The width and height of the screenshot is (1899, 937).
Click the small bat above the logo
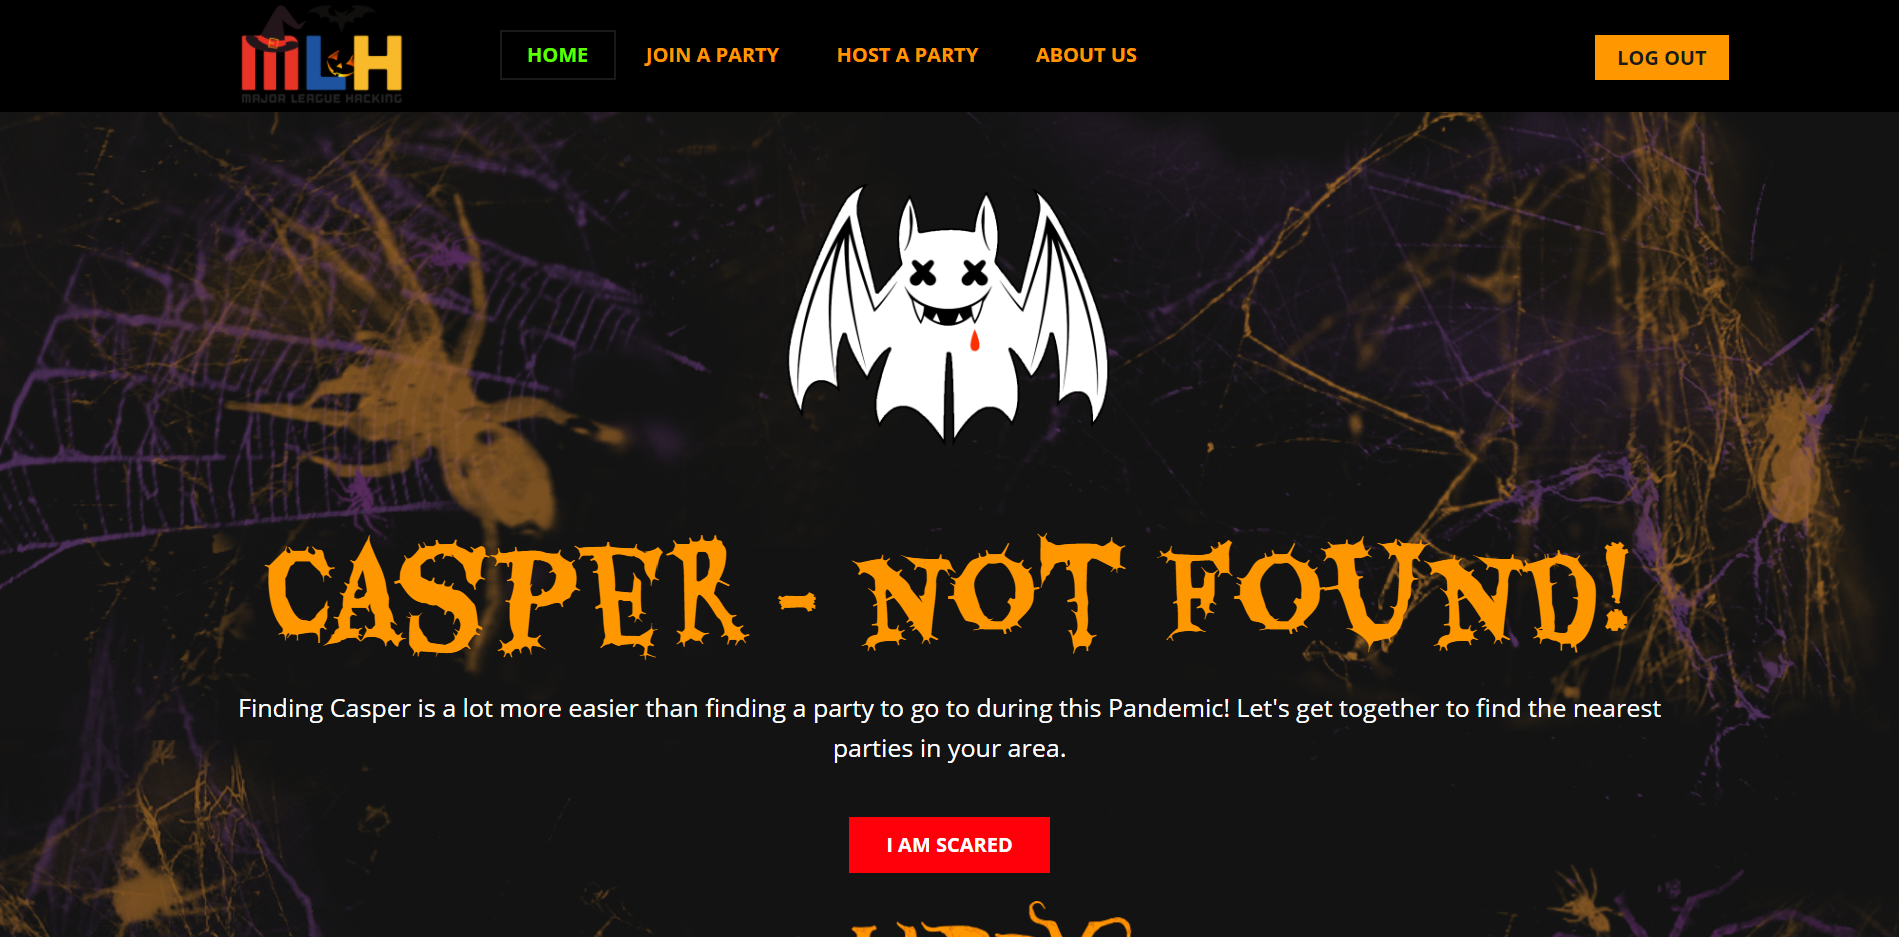coord(341,16)
